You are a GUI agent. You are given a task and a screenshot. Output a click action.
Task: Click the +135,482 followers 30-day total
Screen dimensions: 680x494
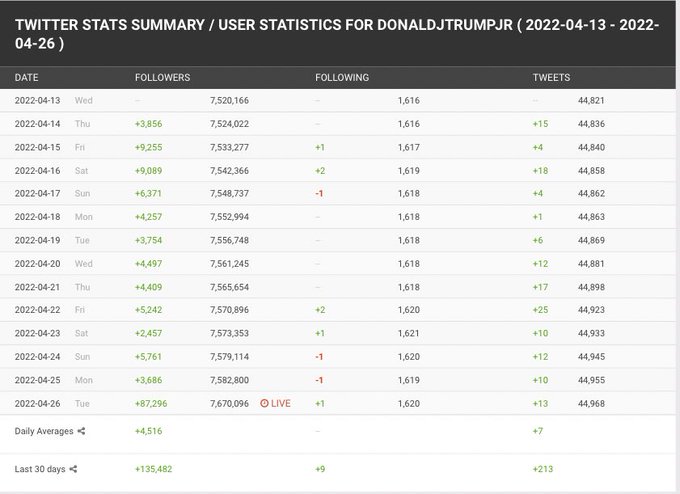[154, 469]
